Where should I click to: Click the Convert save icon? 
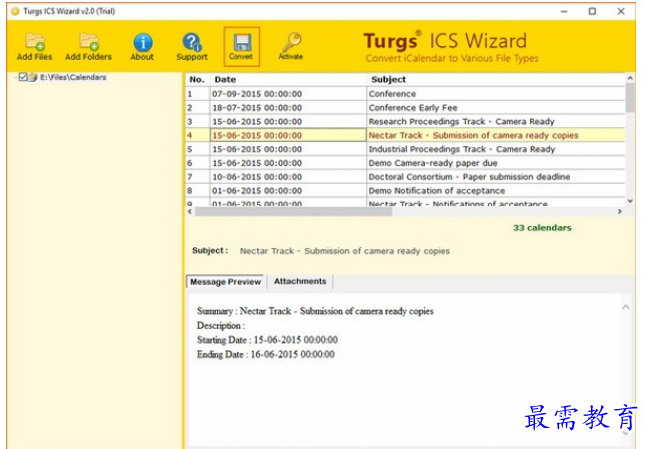click(241, 46)
